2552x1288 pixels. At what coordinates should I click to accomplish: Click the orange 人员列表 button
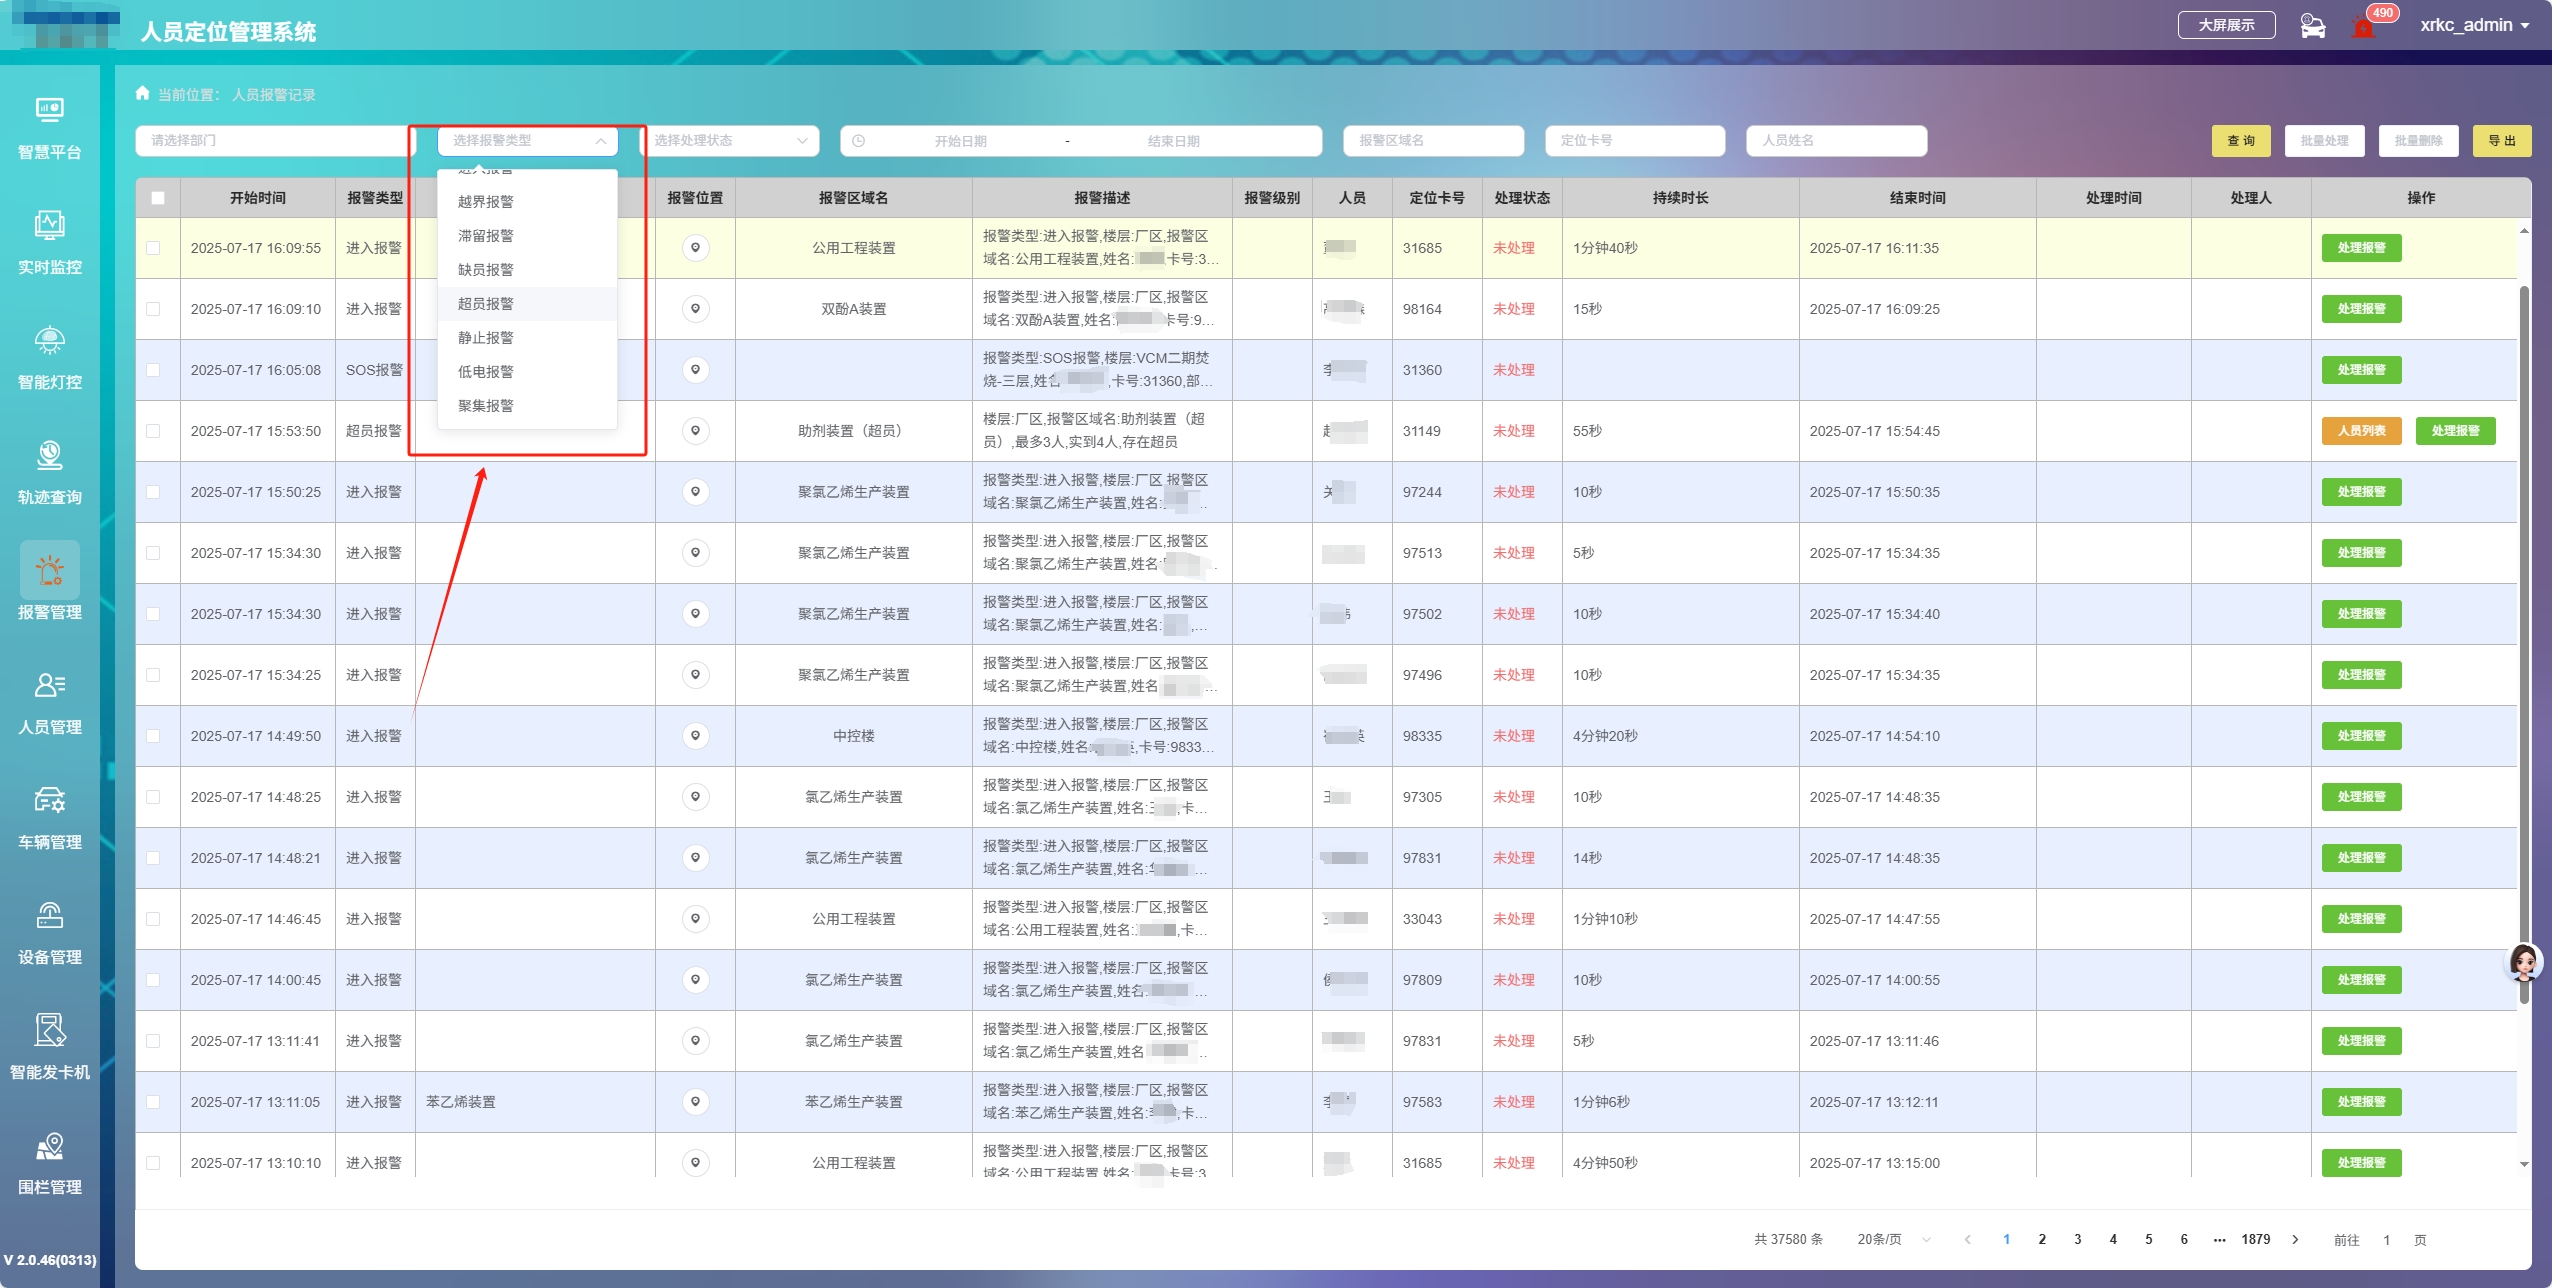(2361, 431)
